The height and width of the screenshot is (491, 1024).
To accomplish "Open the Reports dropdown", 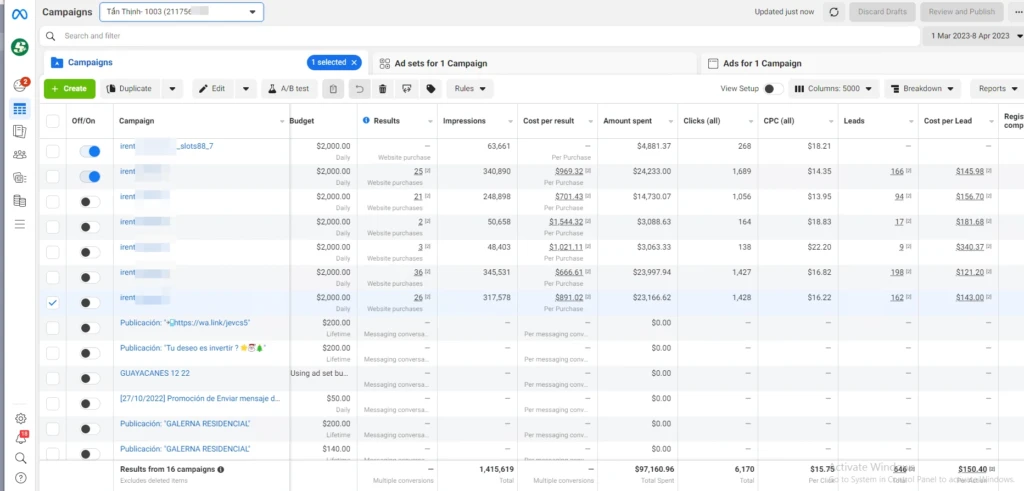I will [x=997, y=89].
